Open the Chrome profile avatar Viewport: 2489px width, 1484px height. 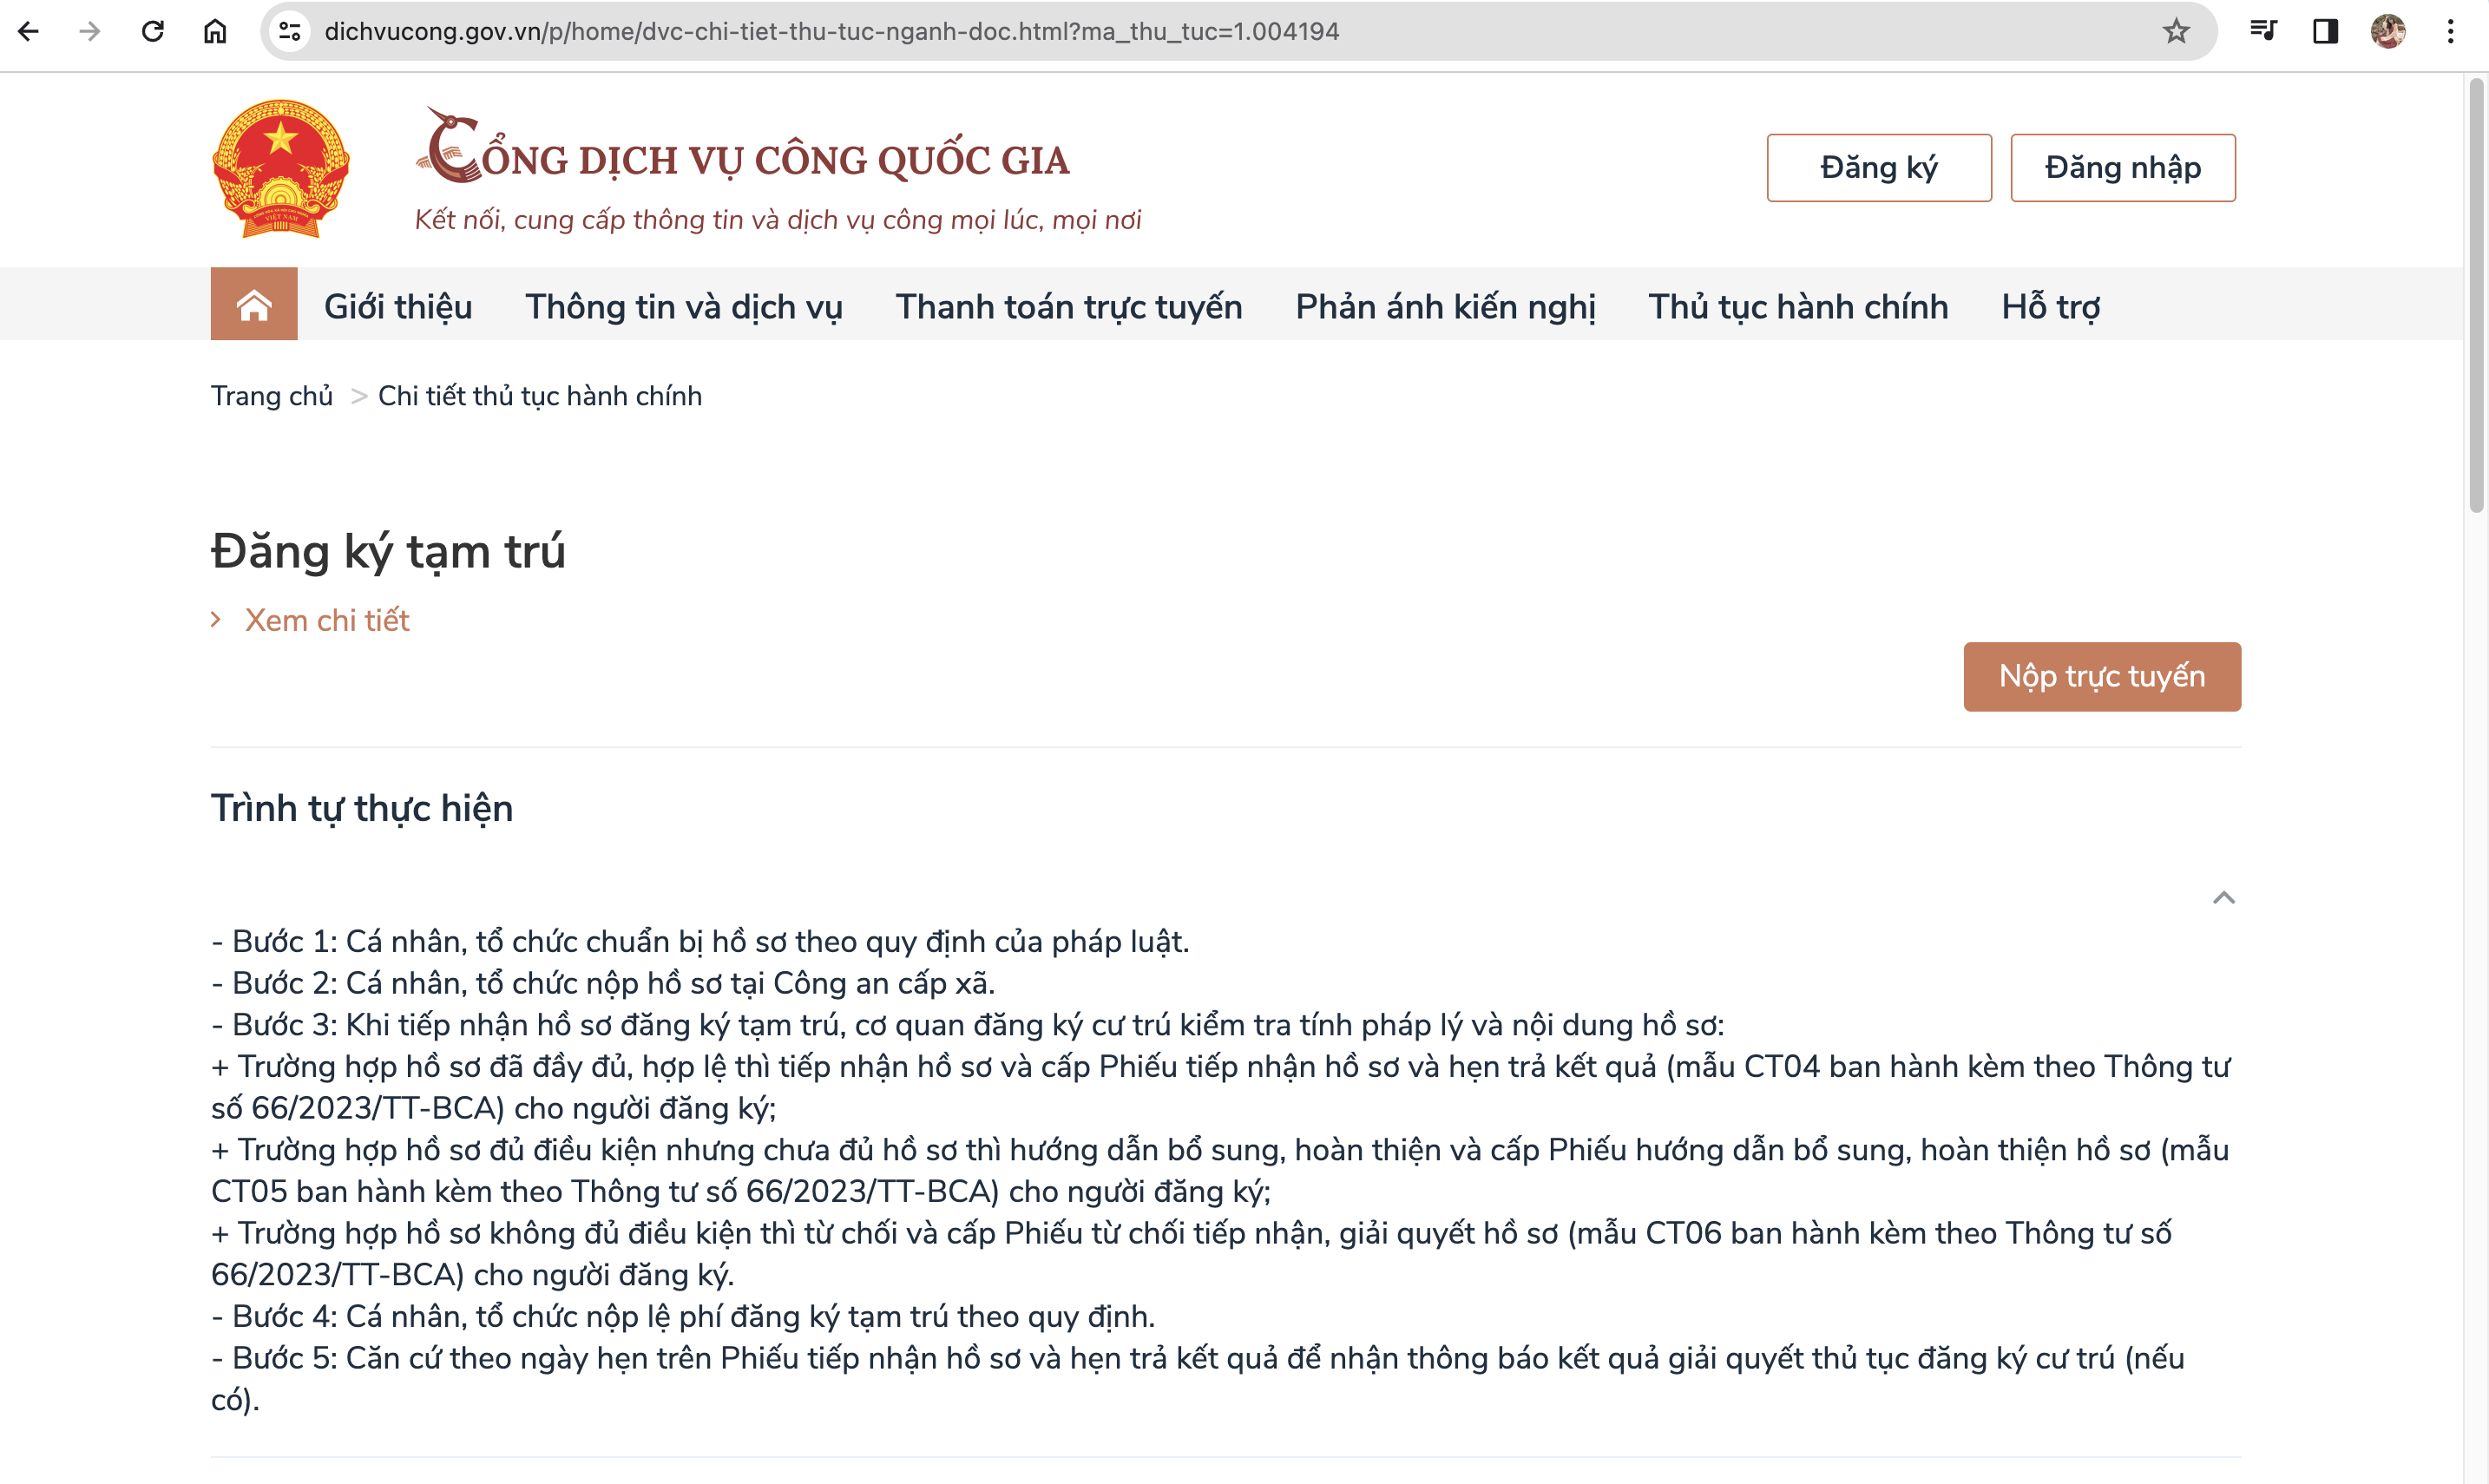(2388, 31)
